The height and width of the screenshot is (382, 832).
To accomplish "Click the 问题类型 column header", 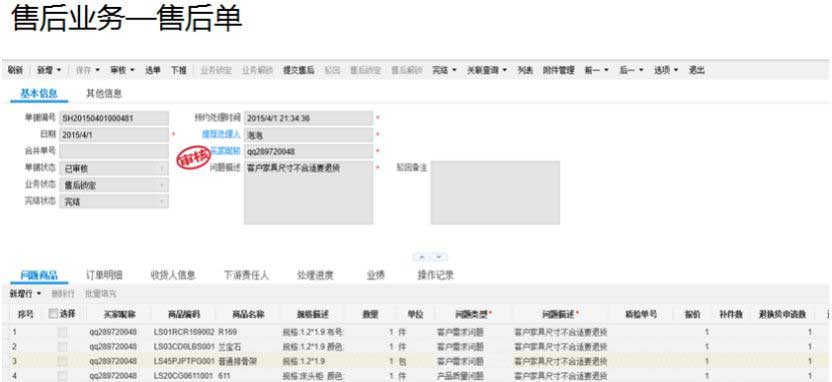I will coord(473,314).
